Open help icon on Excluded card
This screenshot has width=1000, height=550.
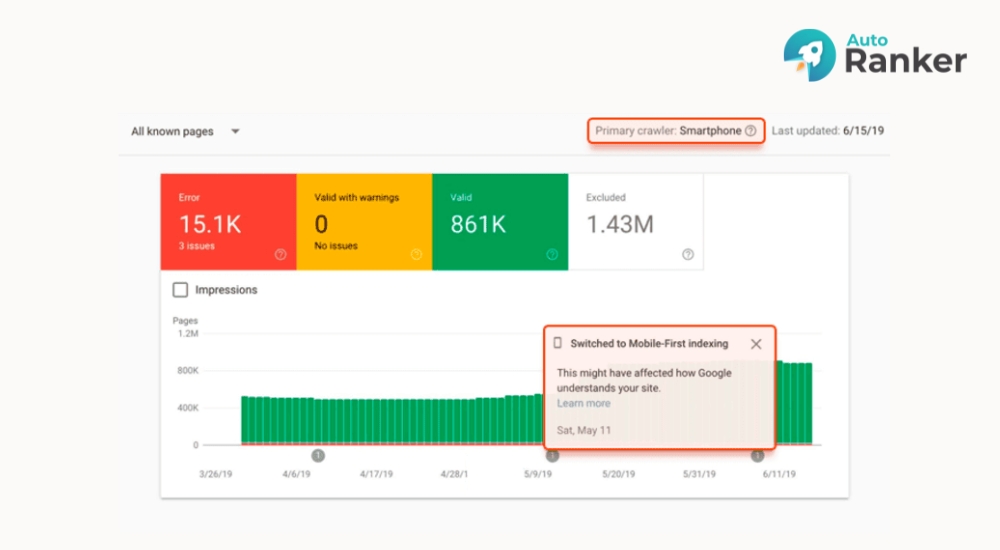click(x=688, y=255)
